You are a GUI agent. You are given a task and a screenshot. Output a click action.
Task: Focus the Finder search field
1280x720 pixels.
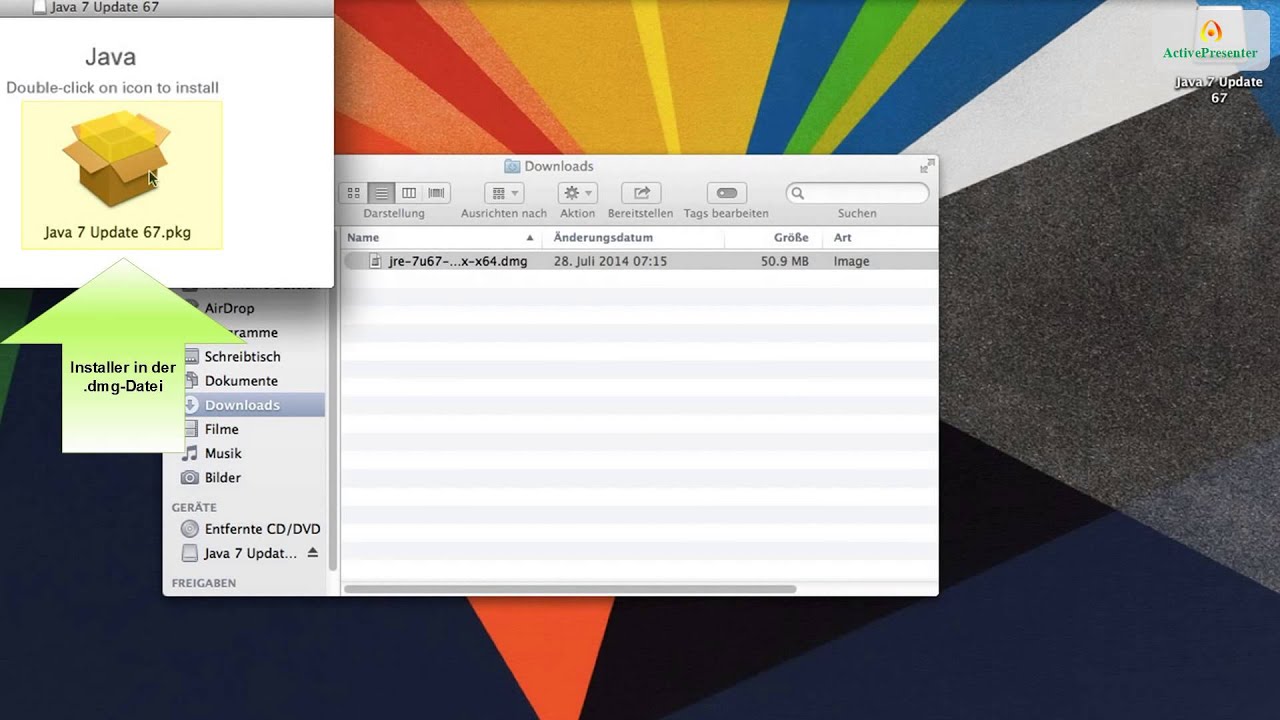coord(857,193)
